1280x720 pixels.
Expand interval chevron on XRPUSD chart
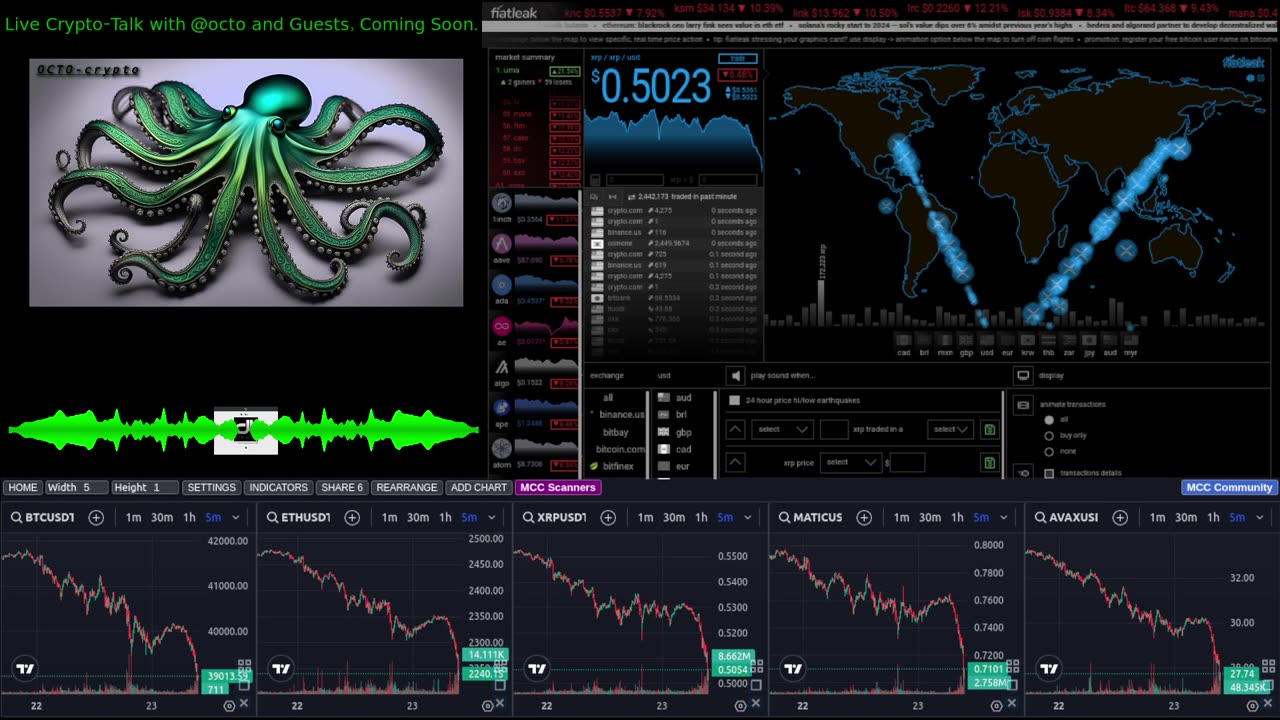pos(748,517)
